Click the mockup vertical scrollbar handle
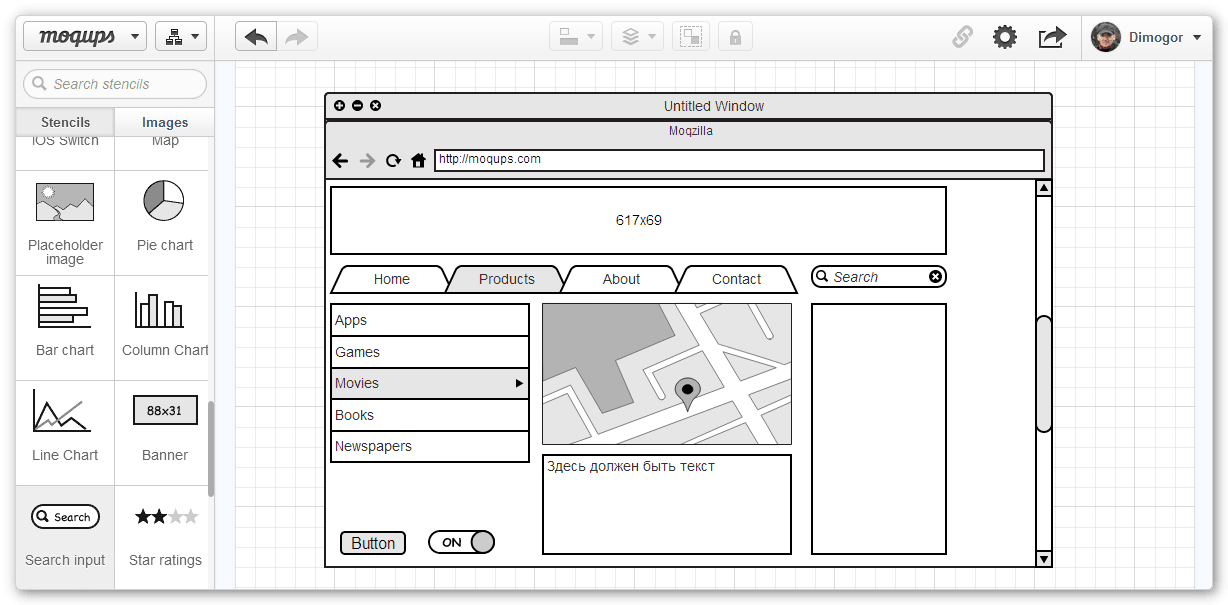Image resolution: width=1228 pixels, height=605 pixels. pyautogui.click(x=1044, y=373)
